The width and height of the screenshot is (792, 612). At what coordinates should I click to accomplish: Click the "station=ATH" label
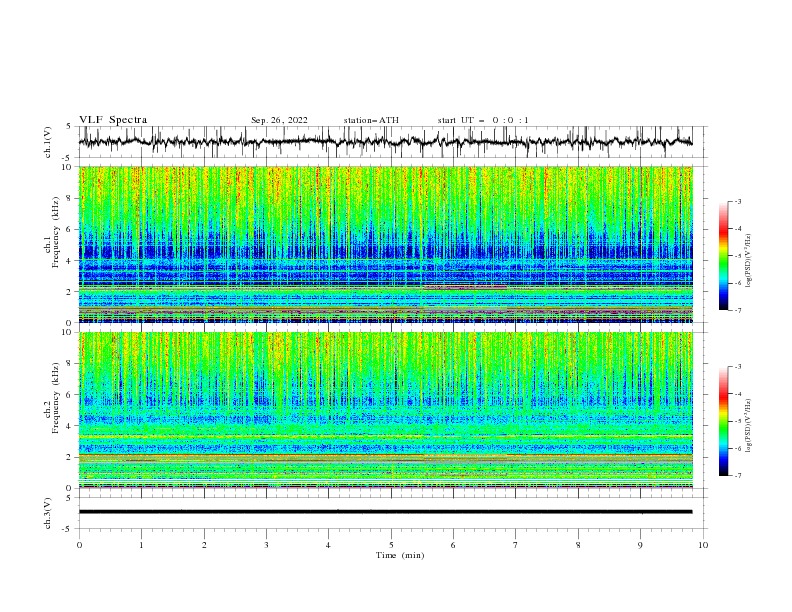[x=371, y=120]
